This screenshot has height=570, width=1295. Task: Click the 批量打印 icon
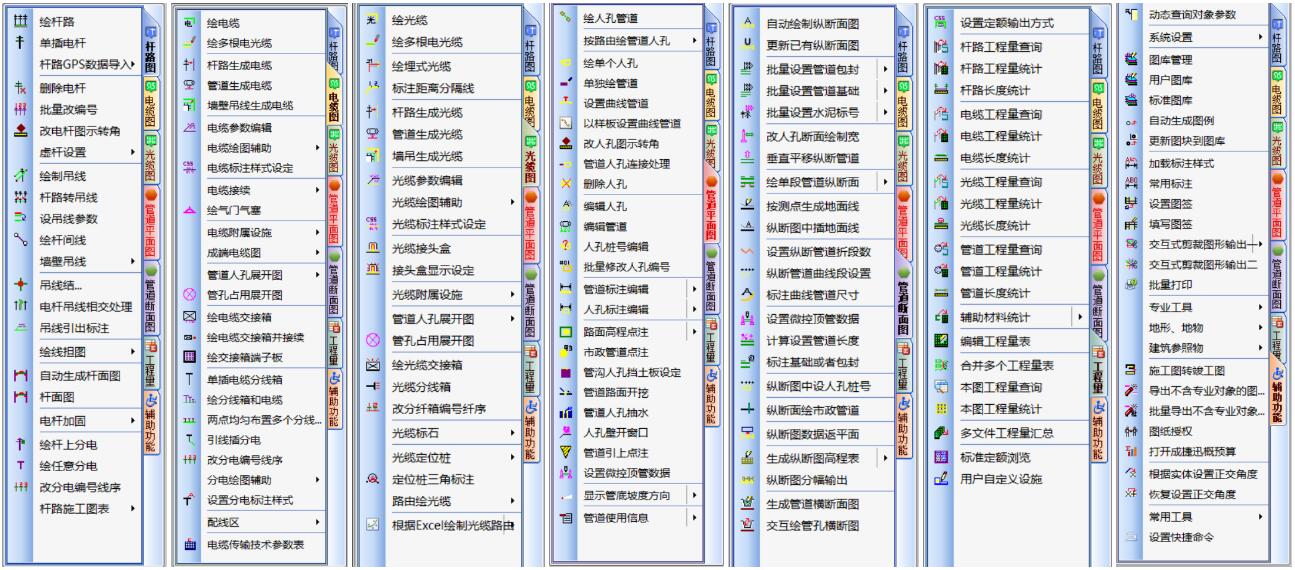pyautogui.click(x=1131, y=285)
